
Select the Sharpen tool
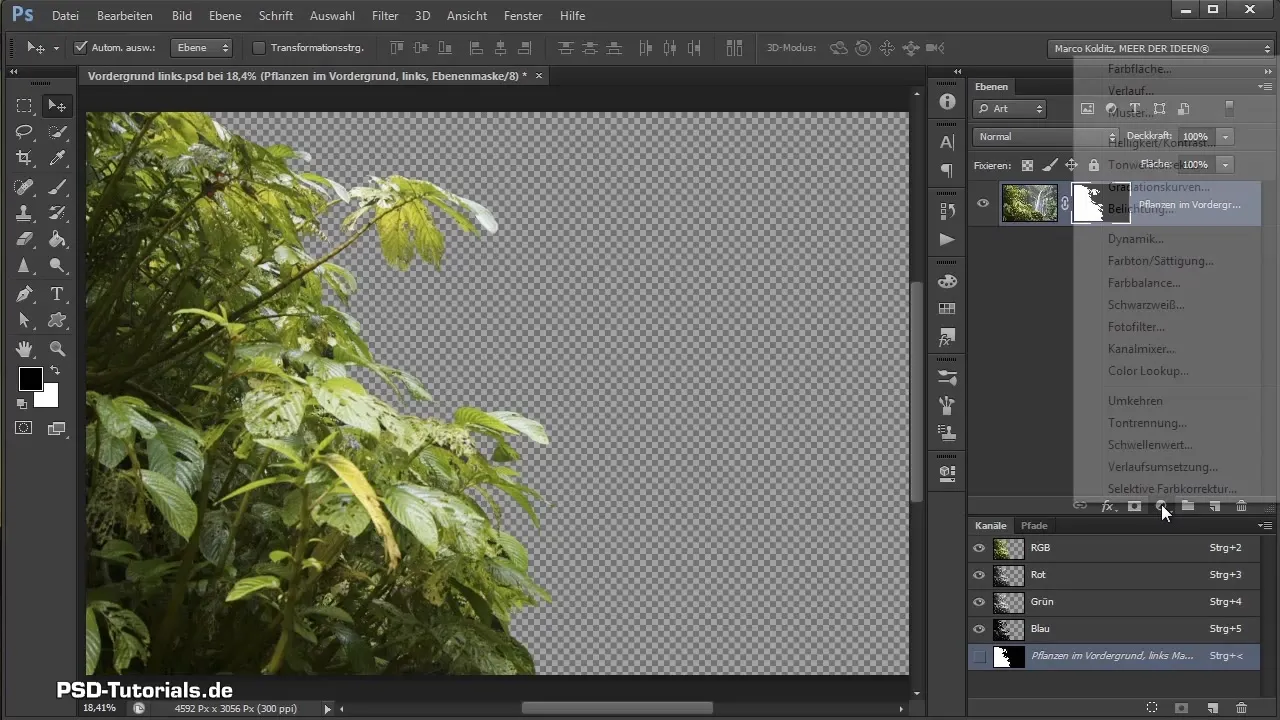pos(24,266)
